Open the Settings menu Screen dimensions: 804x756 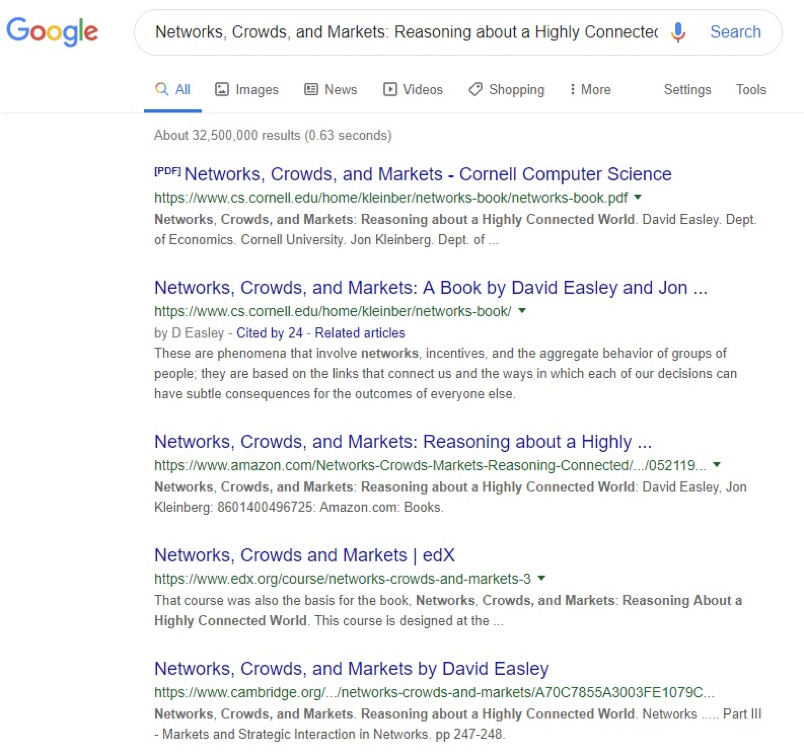(x=687, y=89)
